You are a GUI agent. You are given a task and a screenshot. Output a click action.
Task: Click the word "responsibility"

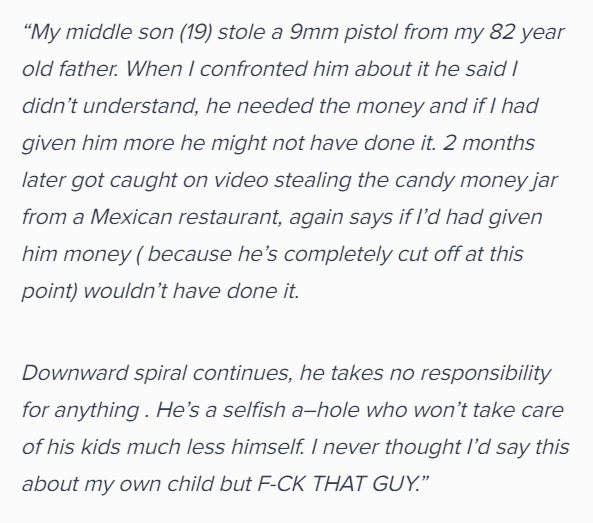pos(486,374)
